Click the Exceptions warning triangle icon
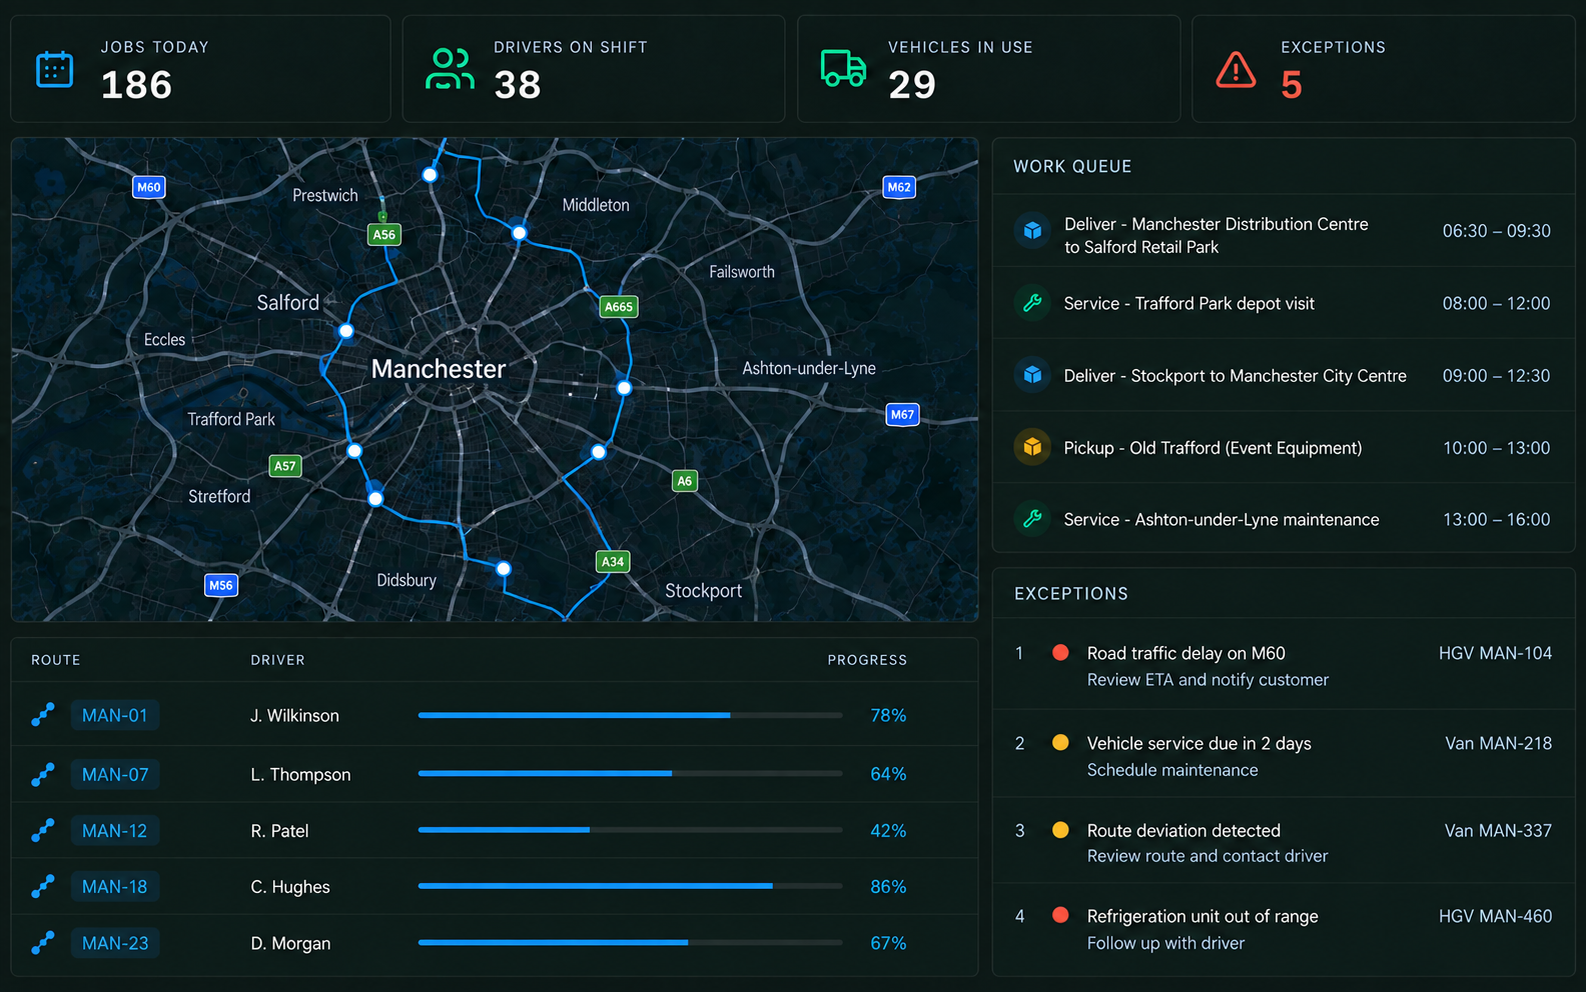This screenshot has width=1586, height=992. click(1236, 70)
